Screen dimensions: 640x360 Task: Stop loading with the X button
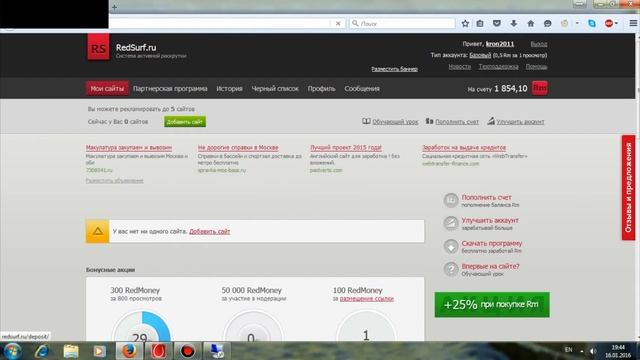(338, 24)
